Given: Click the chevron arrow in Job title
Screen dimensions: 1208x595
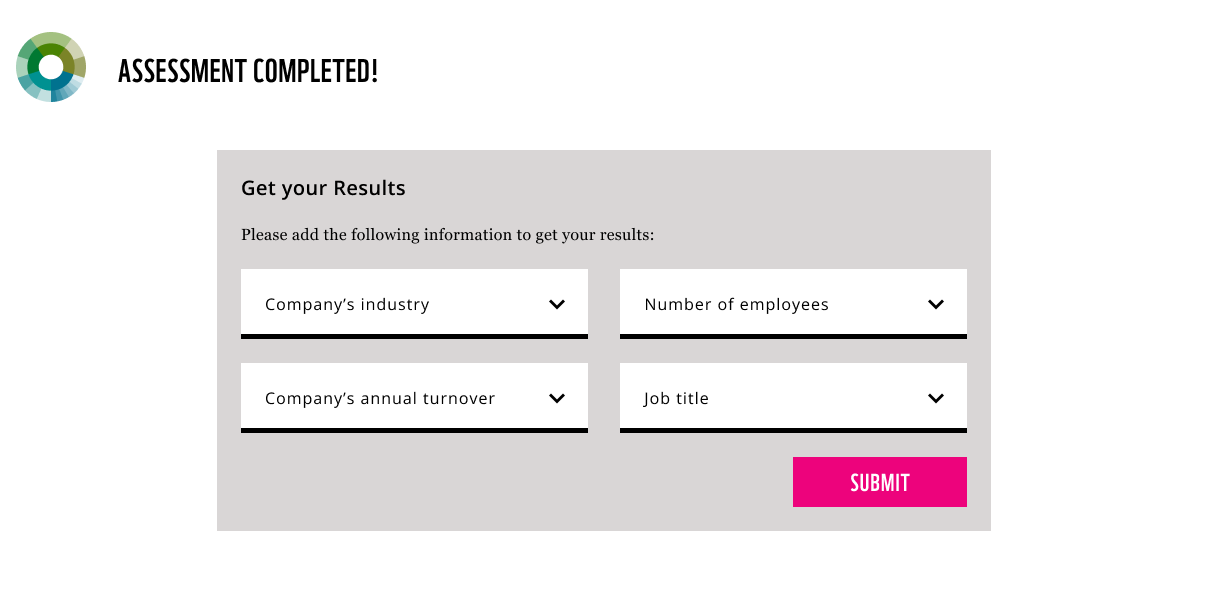Looking at the screenshot, I should pos(936,398).
